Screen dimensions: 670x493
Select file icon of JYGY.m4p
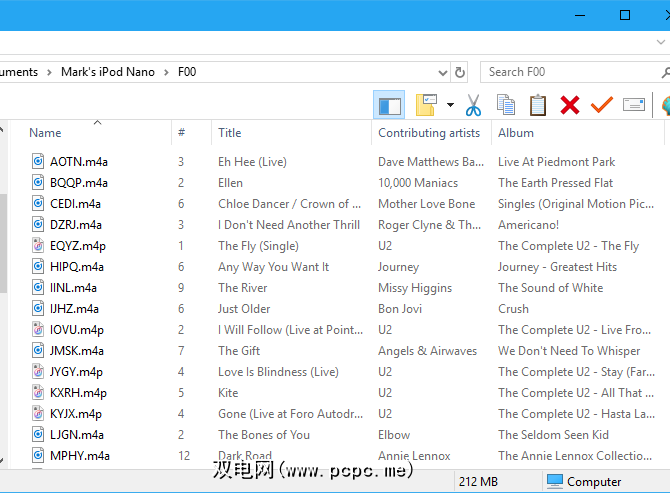click(x=38, y=371)
